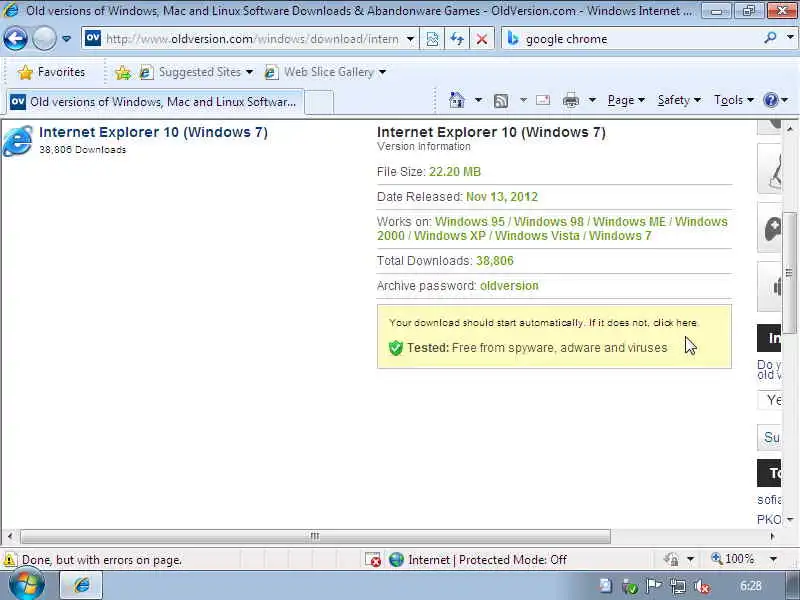Click the horizontal scrollbar right arrow

tap(772, 536)
